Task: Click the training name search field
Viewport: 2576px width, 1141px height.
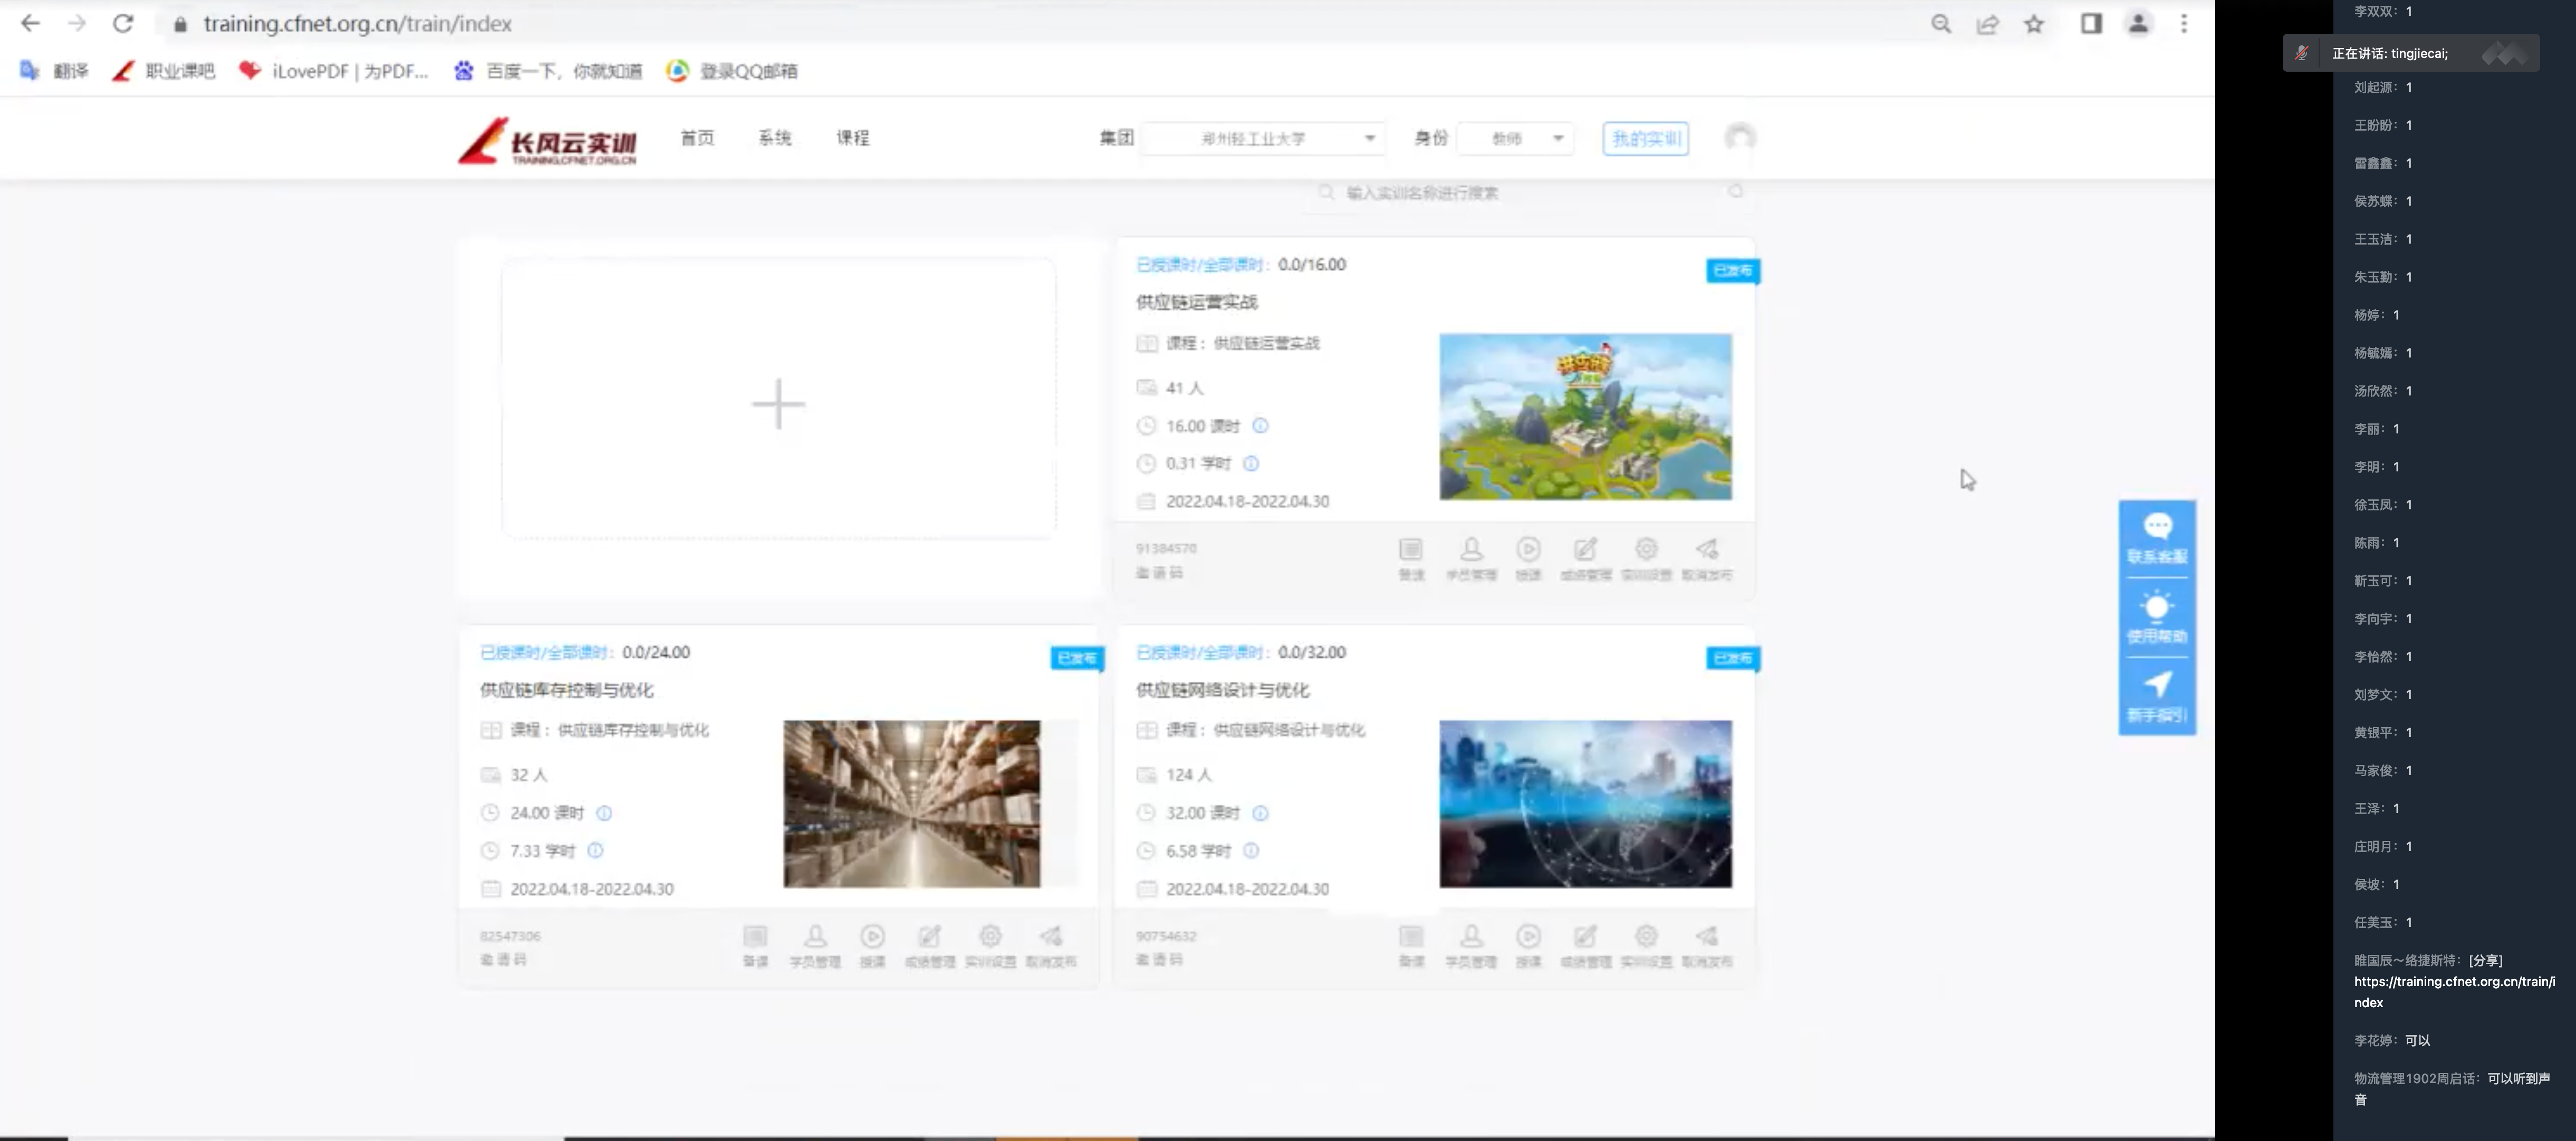Action: [x=1520, y=192]
